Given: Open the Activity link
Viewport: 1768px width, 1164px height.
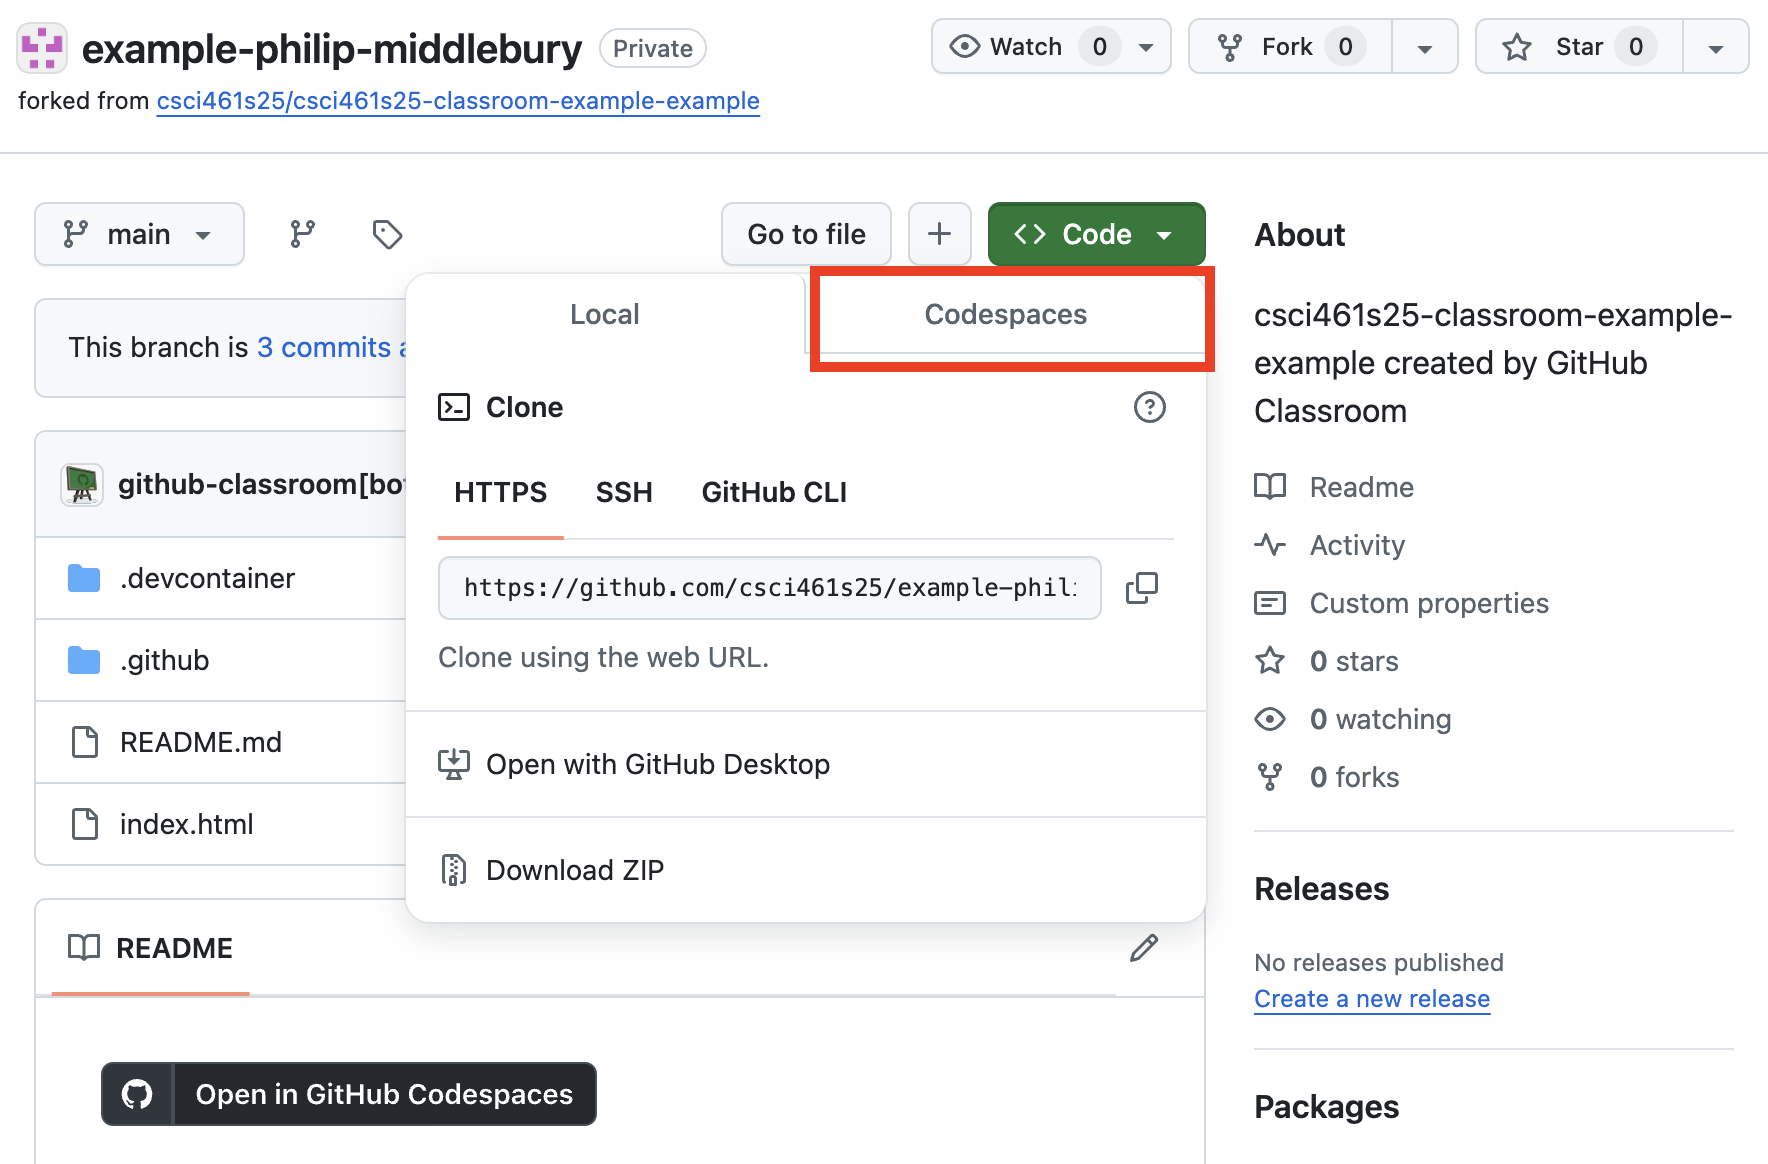Looking at the screenshot, I should (1357, 545).
